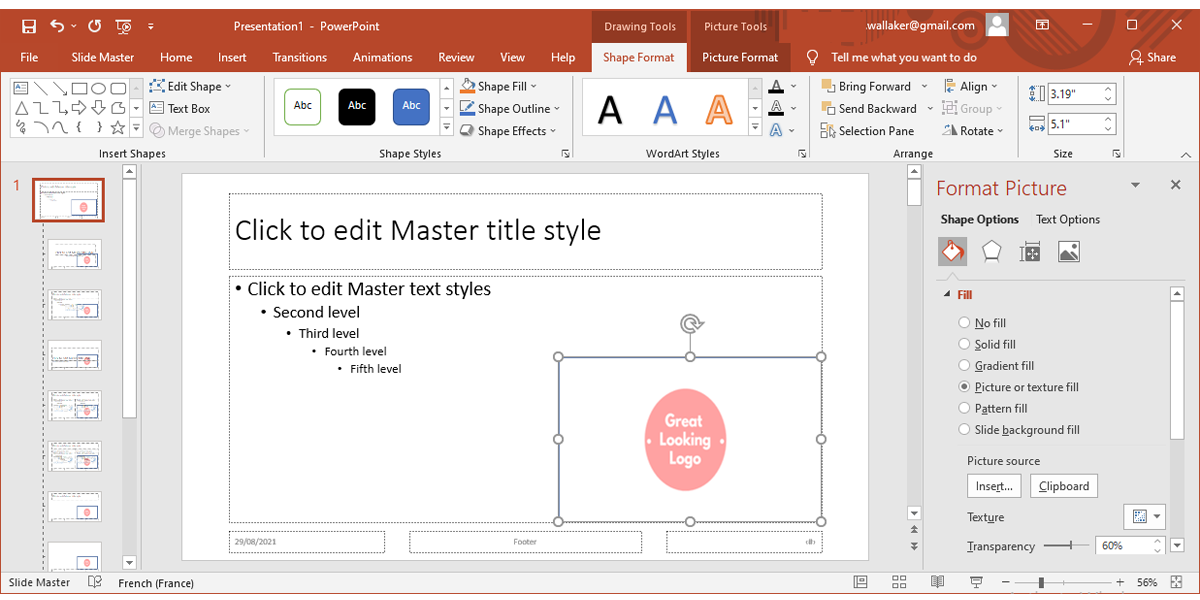Select the No fill radio option

tap(964, 323)
